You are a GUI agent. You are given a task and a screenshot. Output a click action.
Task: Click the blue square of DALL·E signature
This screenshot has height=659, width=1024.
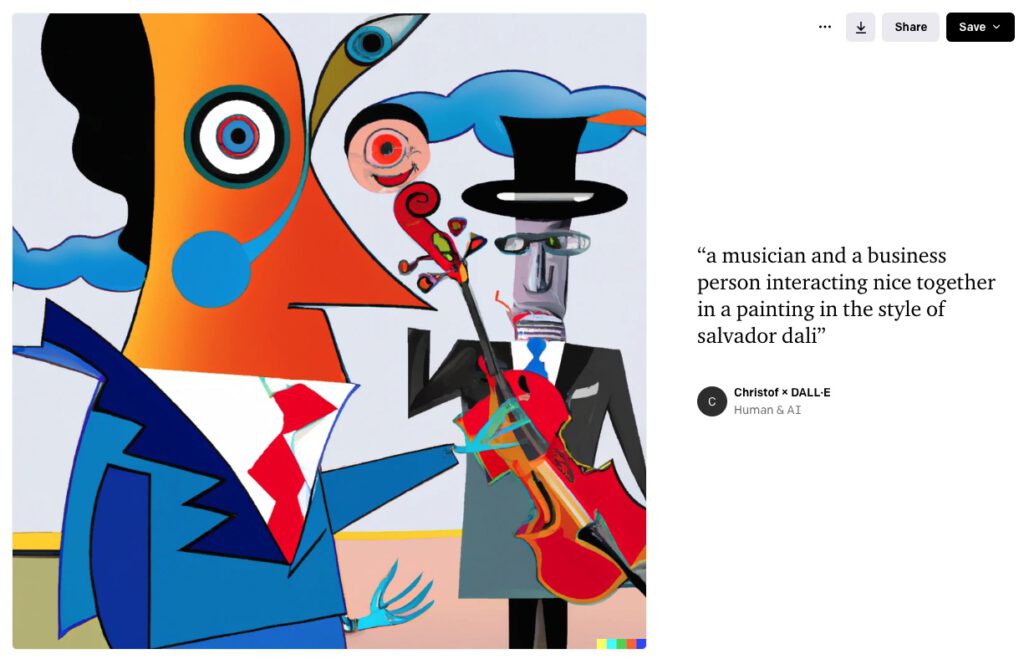641,643
